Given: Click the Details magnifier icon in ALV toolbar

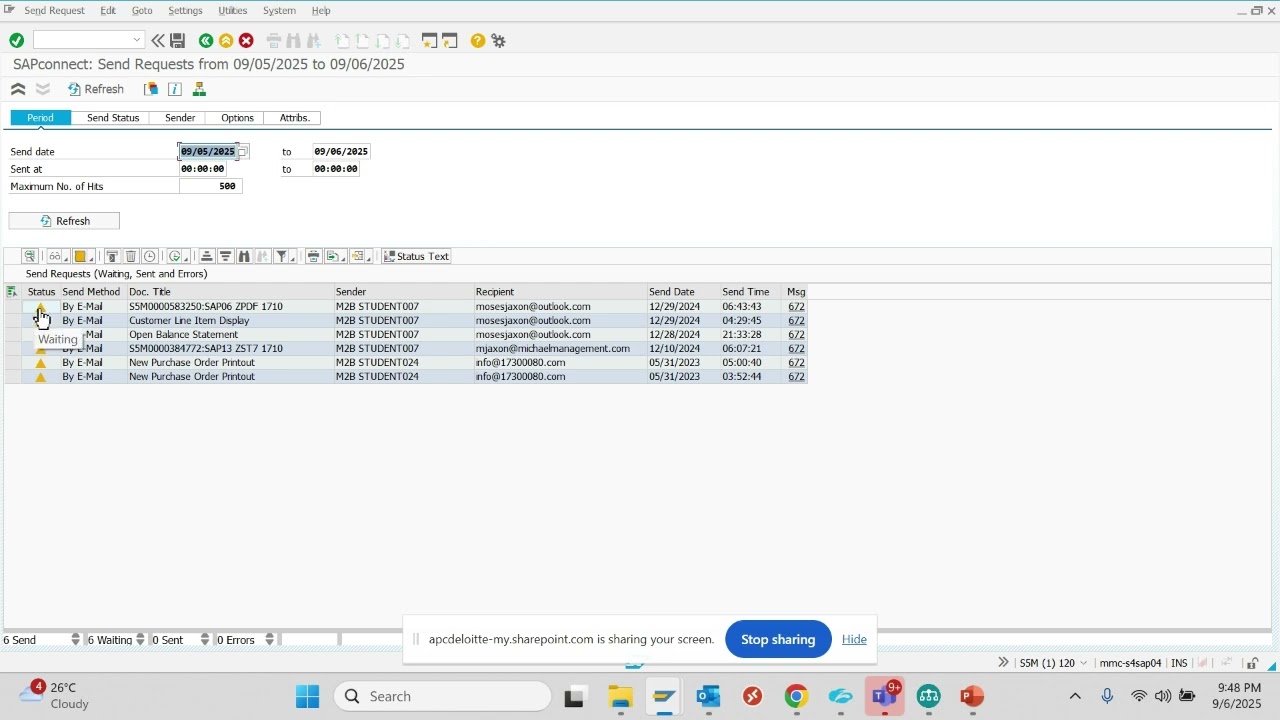Looking at the screenshot, I should pyautogui.click(x=30, y=256).
